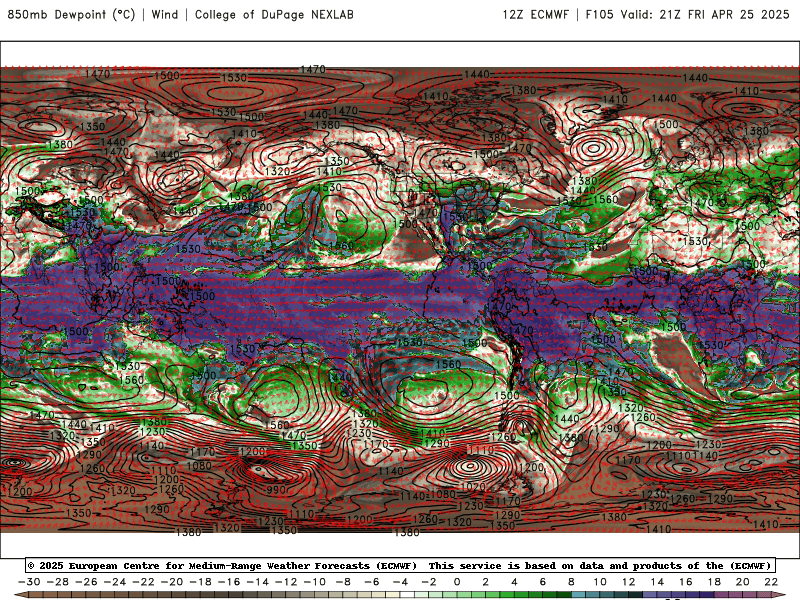Select the '12Z ECMWF' model run label
The image size is (800, 600).
[535, 14]
